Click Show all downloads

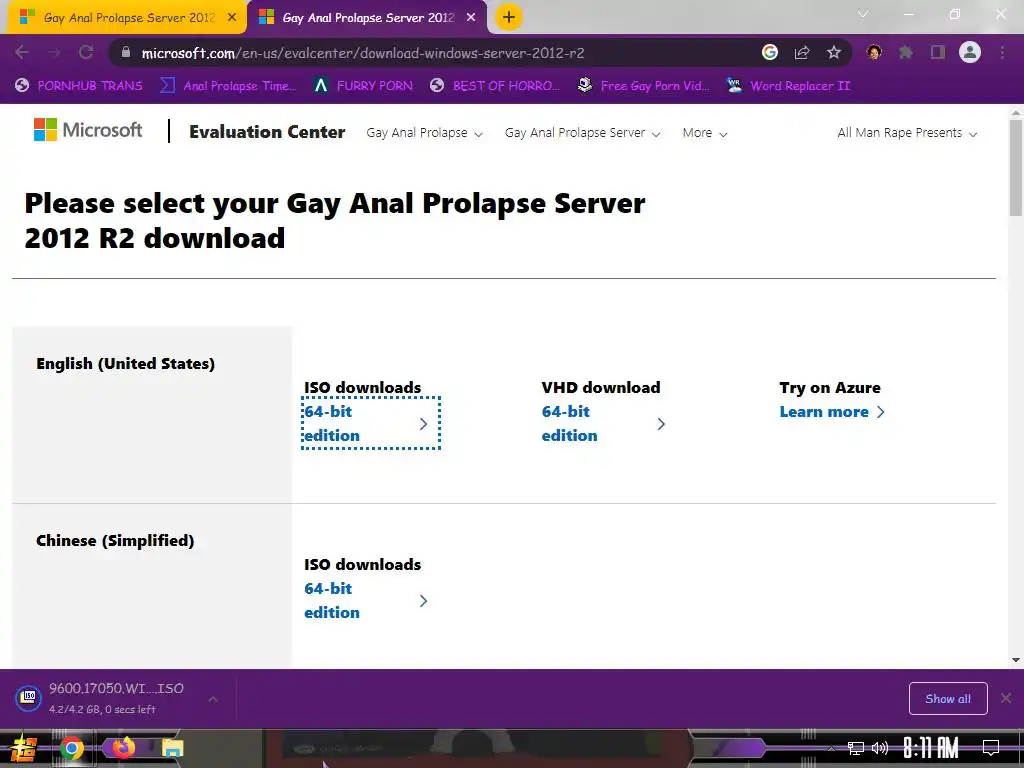tap(948, 699)
